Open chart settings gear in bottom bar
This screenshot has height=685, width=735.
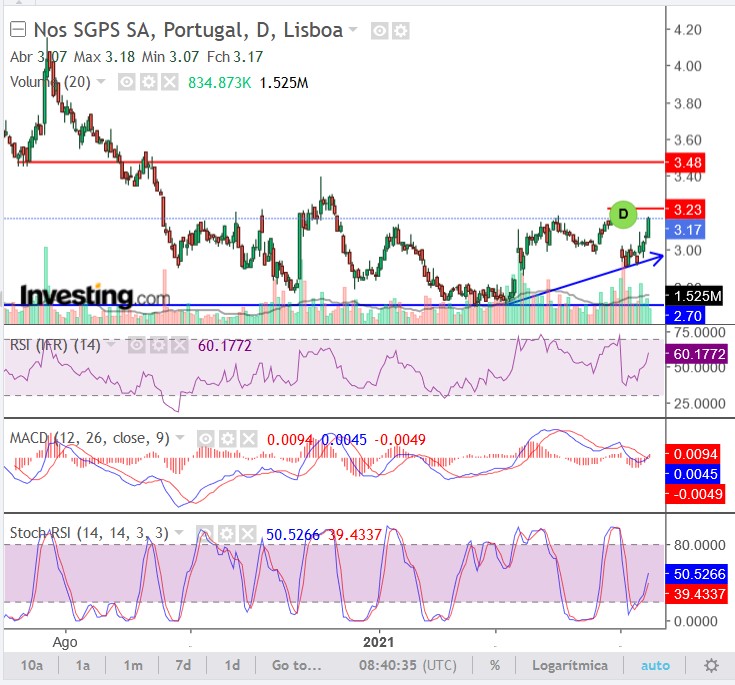pyautogui.click(x=711, y=665)
